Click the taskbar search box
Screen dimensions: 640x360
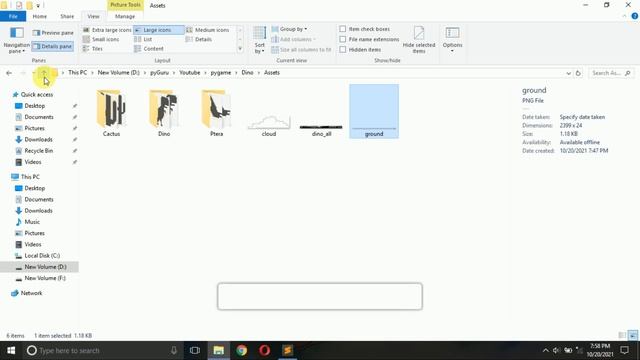102,351
